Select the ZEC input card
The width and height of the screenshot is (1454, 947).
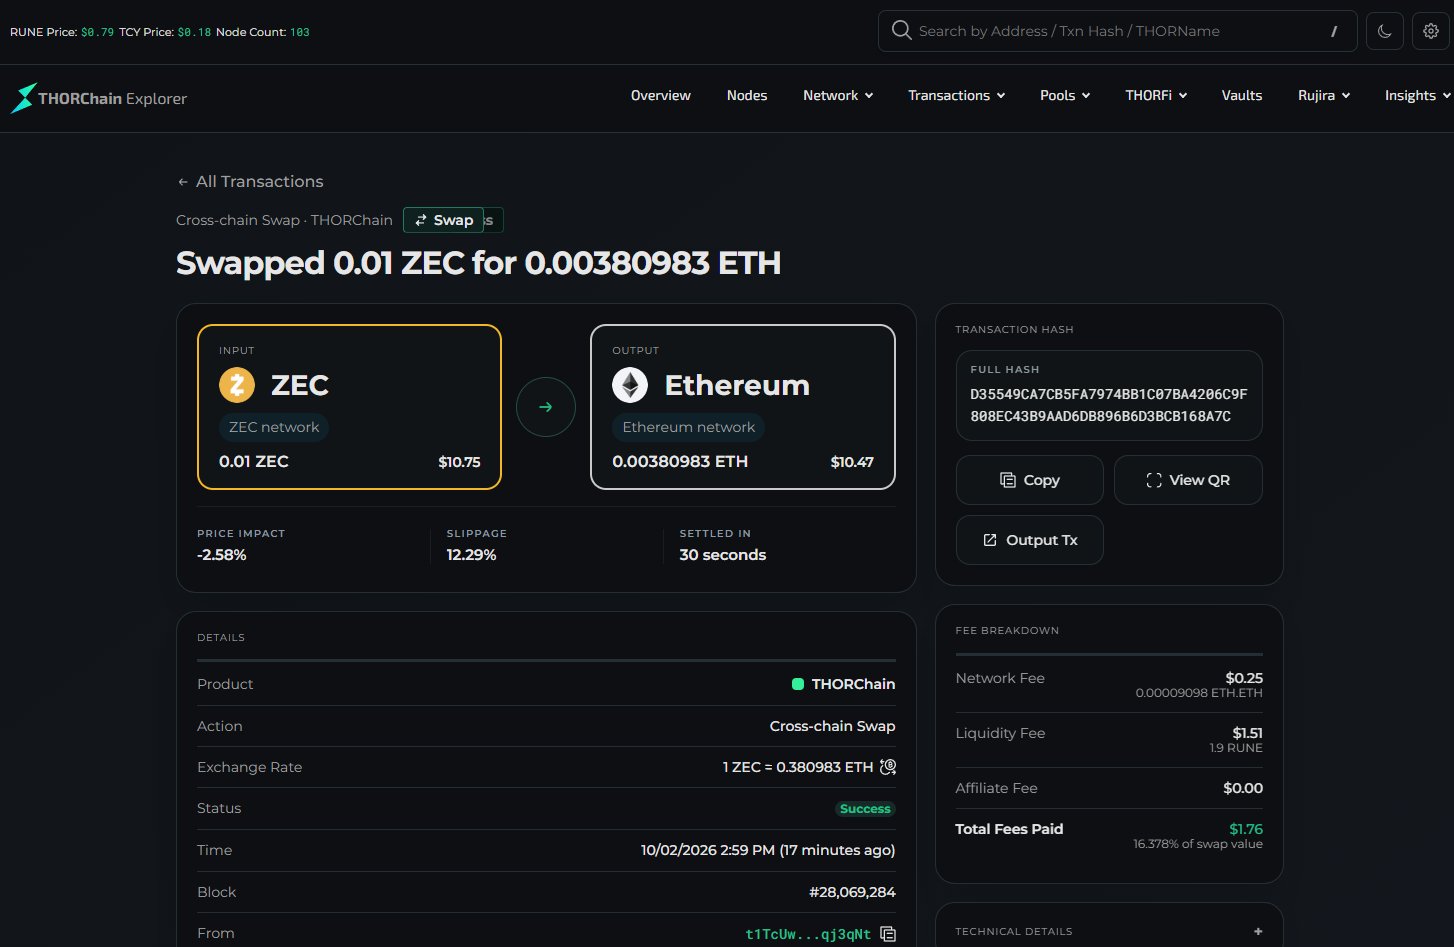350,407
